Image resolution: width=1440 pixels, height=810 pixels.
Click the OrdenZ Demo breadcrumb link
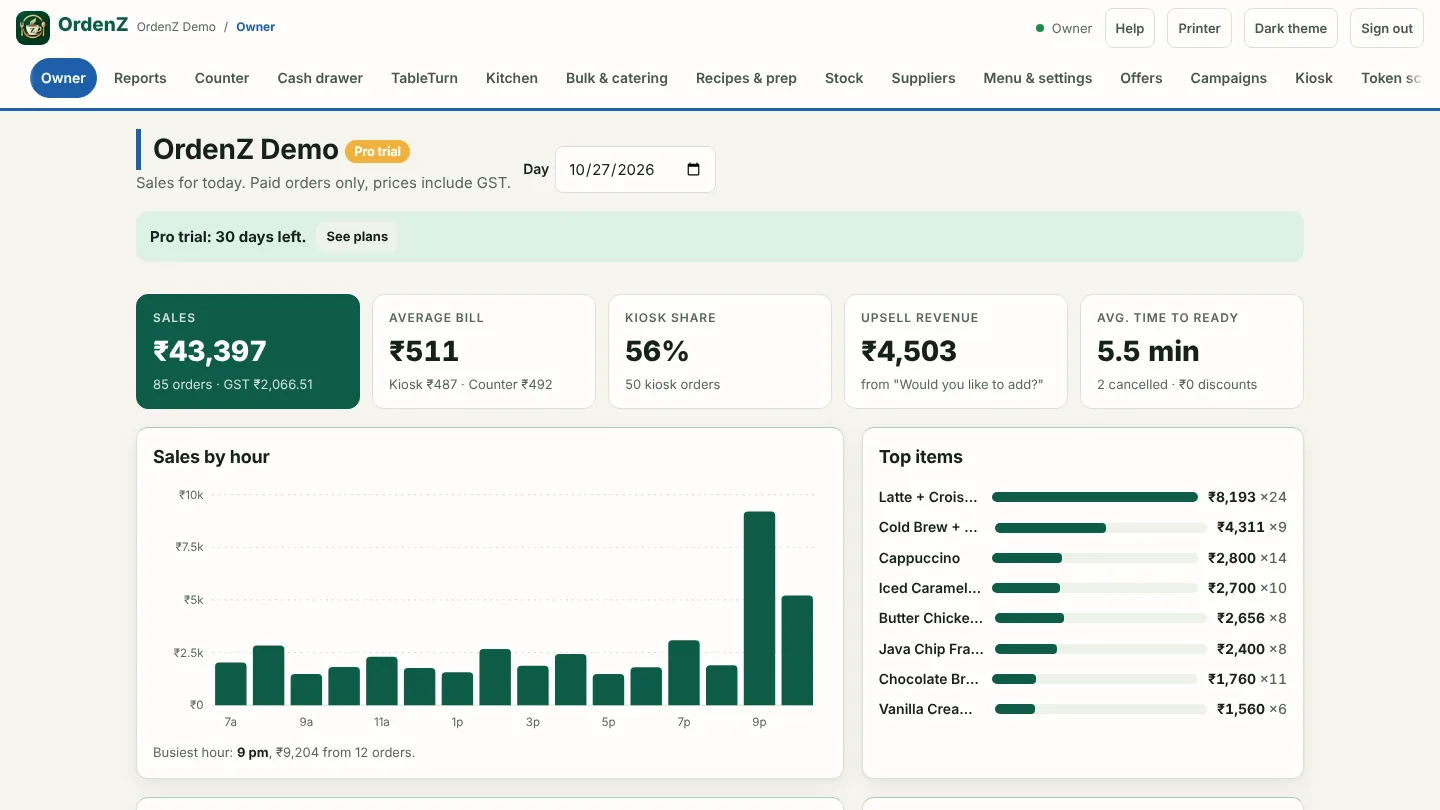tap(176, 27)
